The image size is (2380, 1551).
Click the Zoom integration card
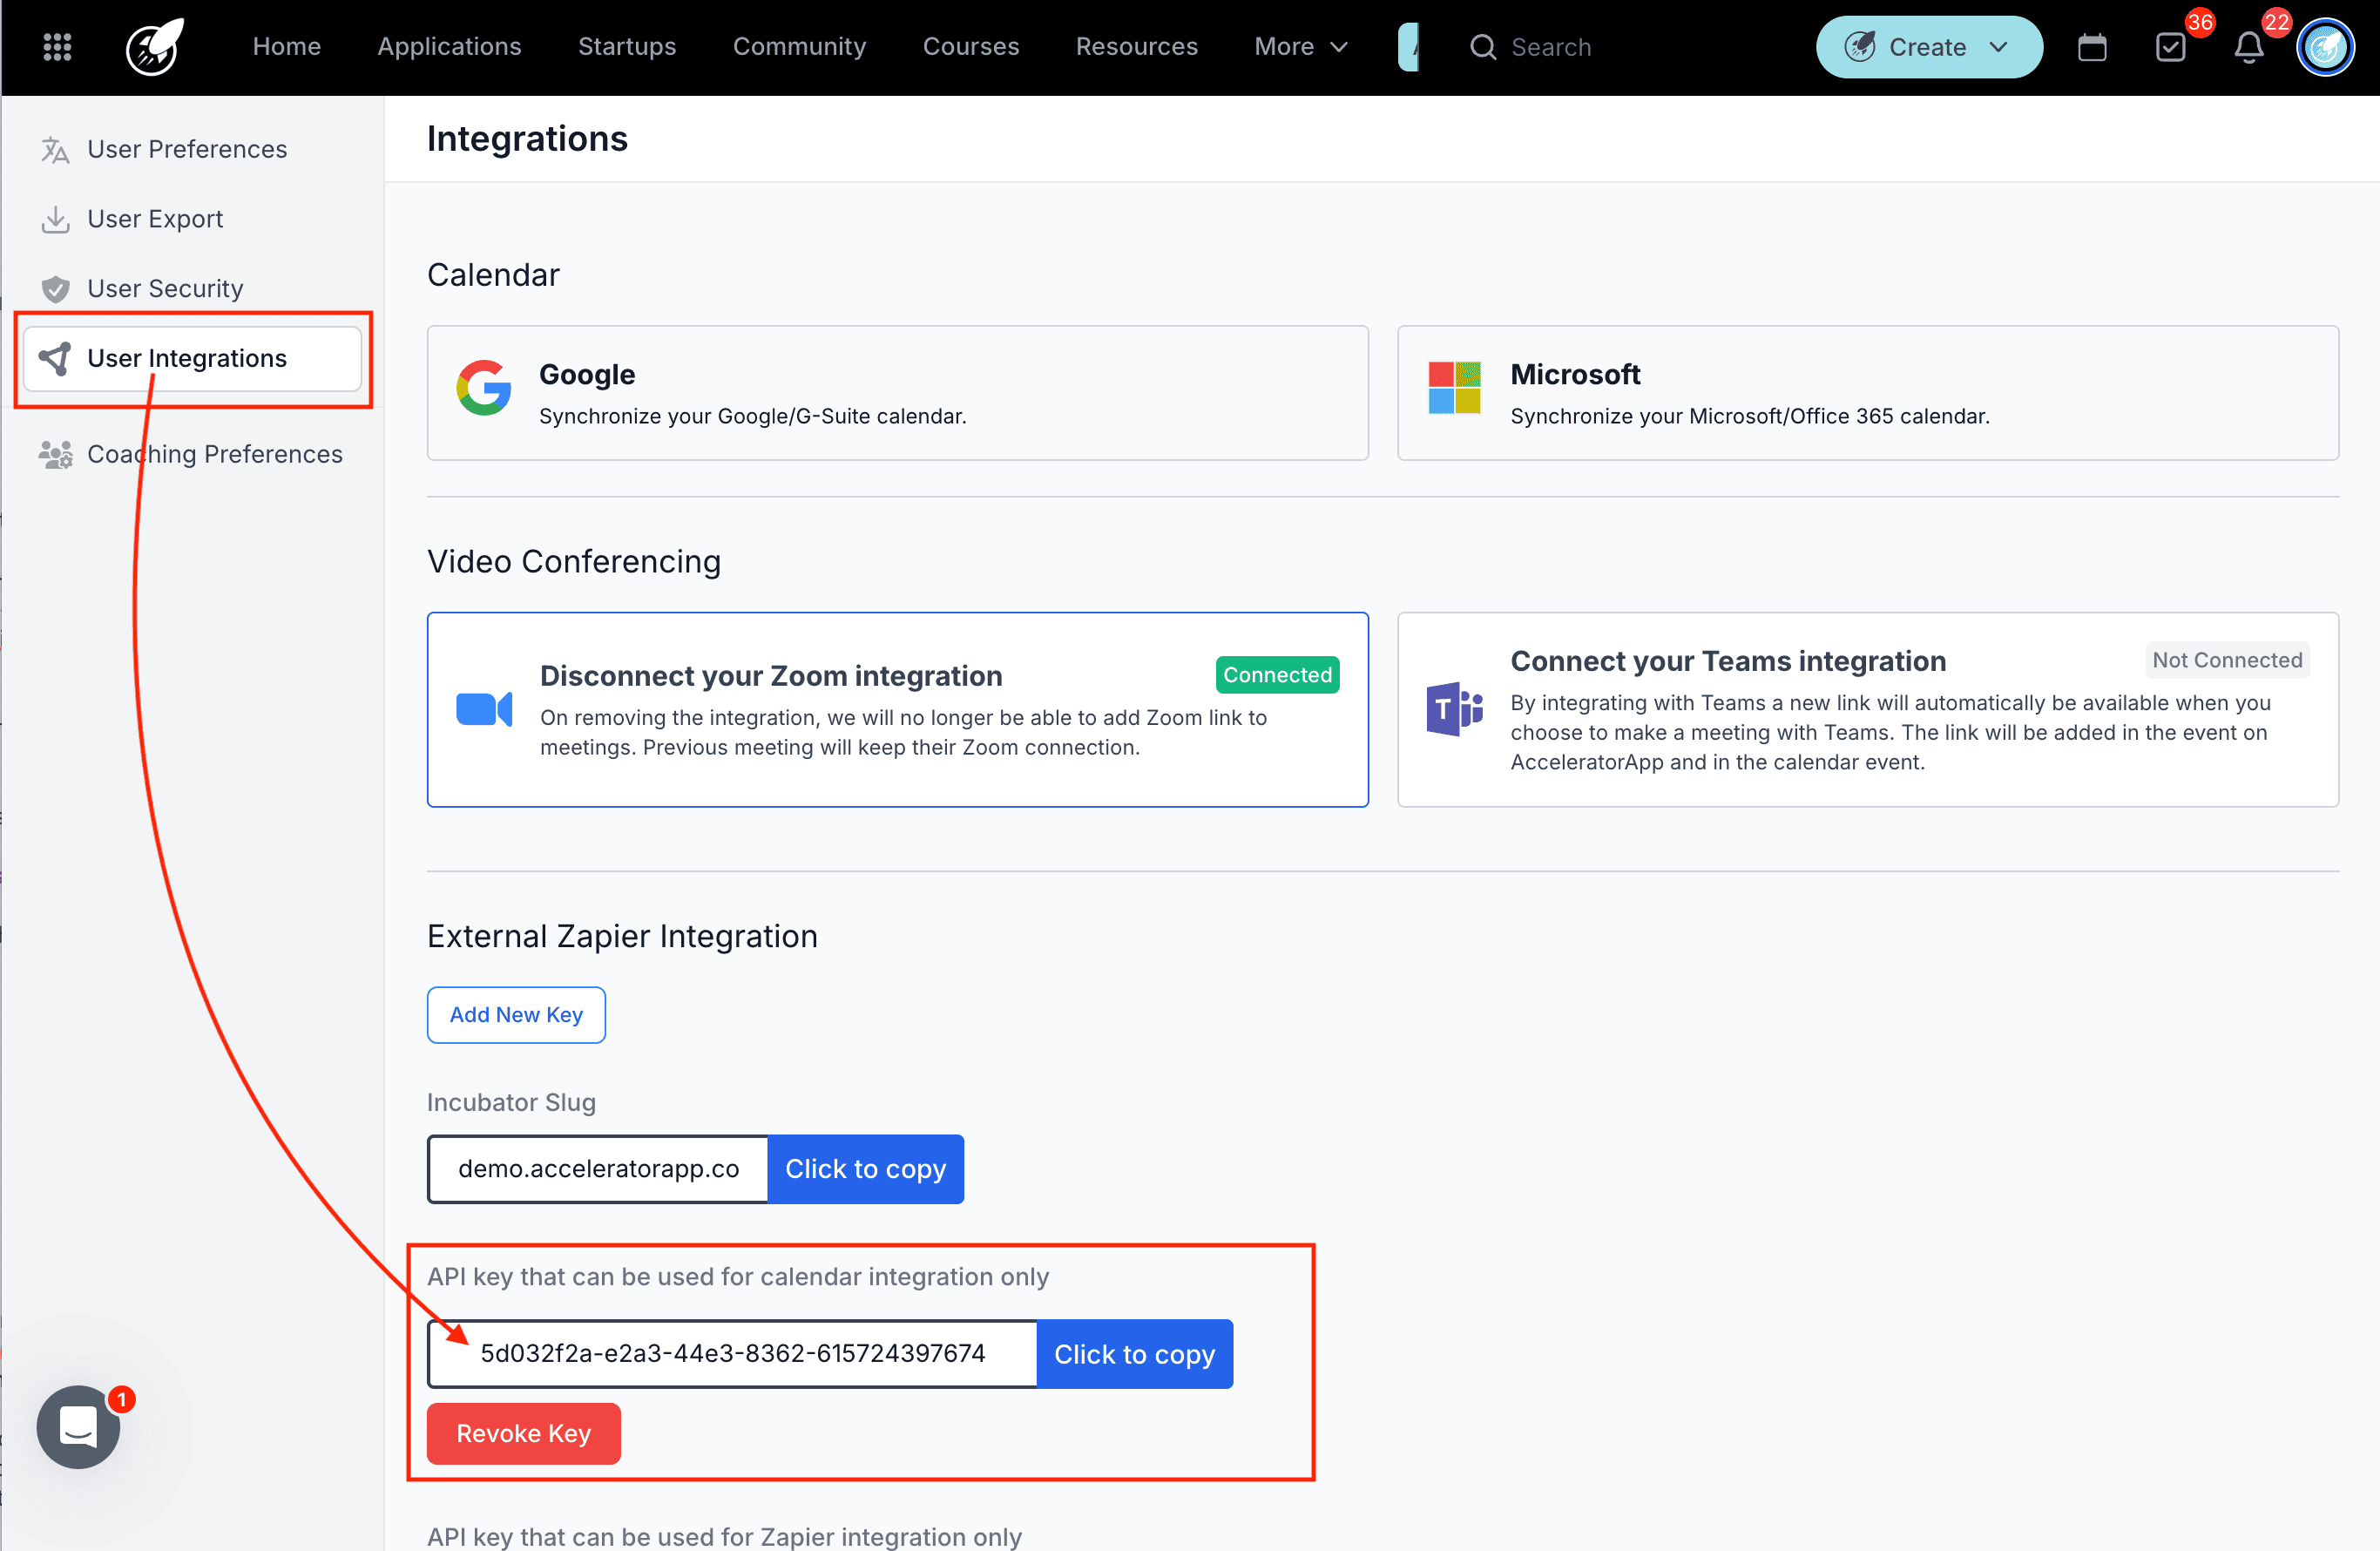pos(897,709)
